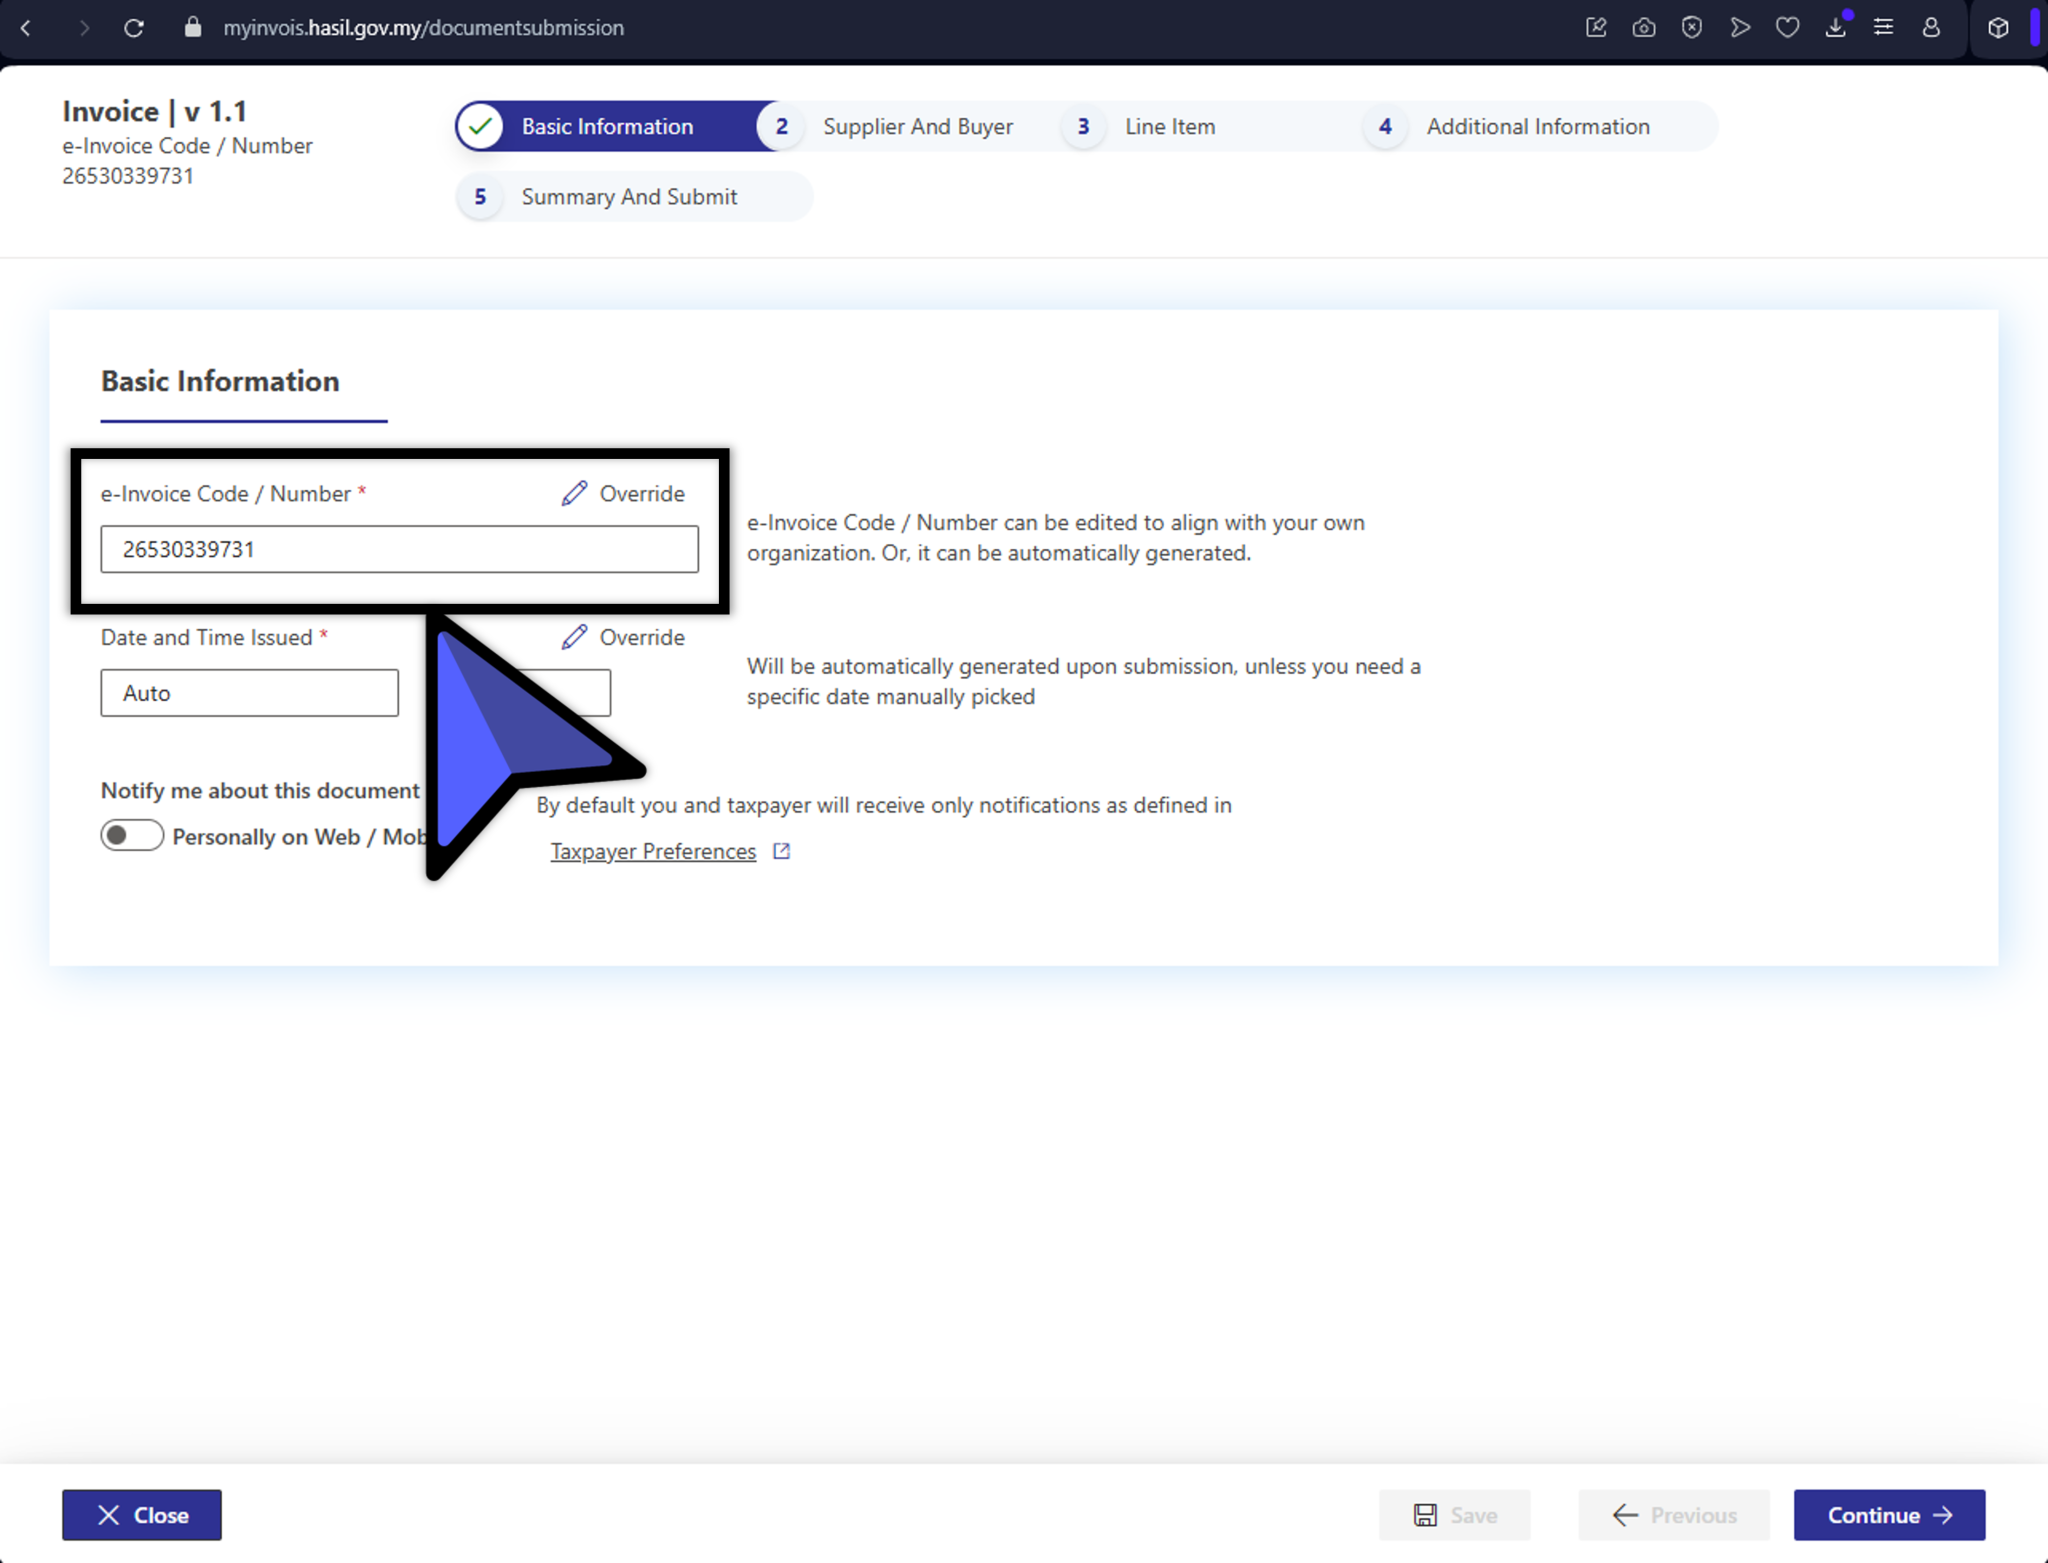Viewport: 2048px width, 1563px height.
Task: Click the e-Invoice Code input showing 26530339731
Action: tap(399, 549)
